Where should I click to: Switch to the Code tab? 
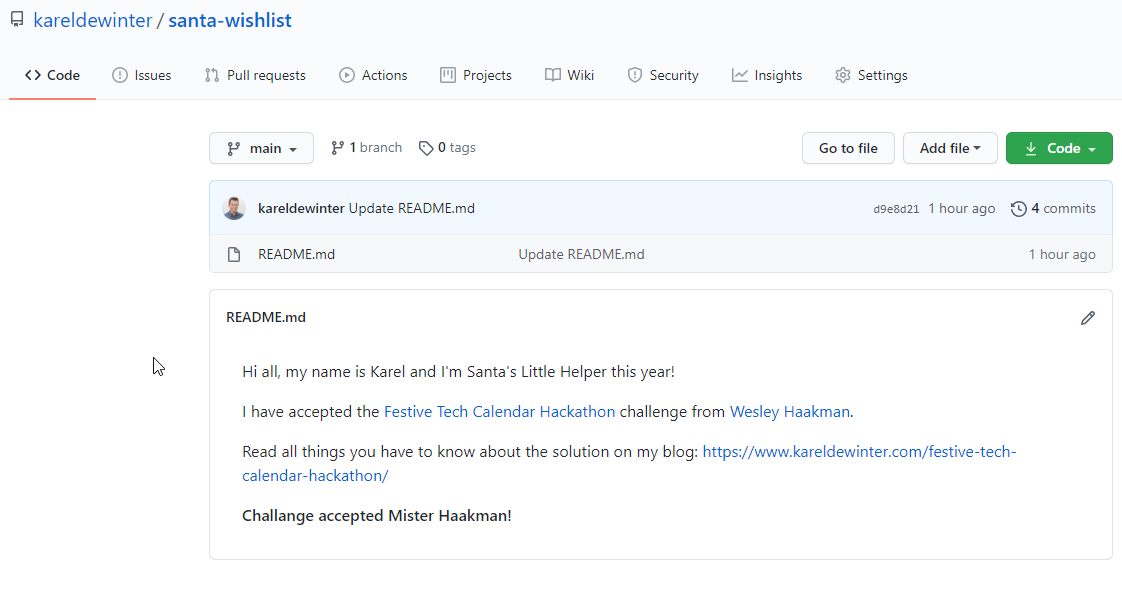point(52,75)
